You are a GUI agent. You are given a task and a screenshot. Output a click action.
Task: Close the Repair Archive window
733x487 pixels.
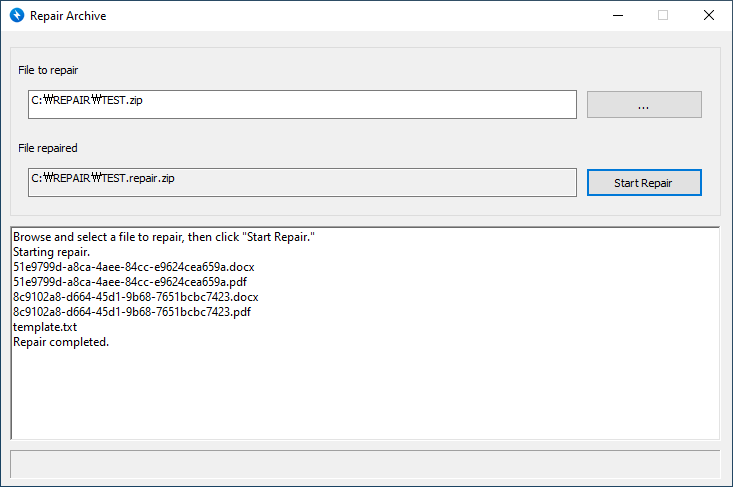point(709,16)
